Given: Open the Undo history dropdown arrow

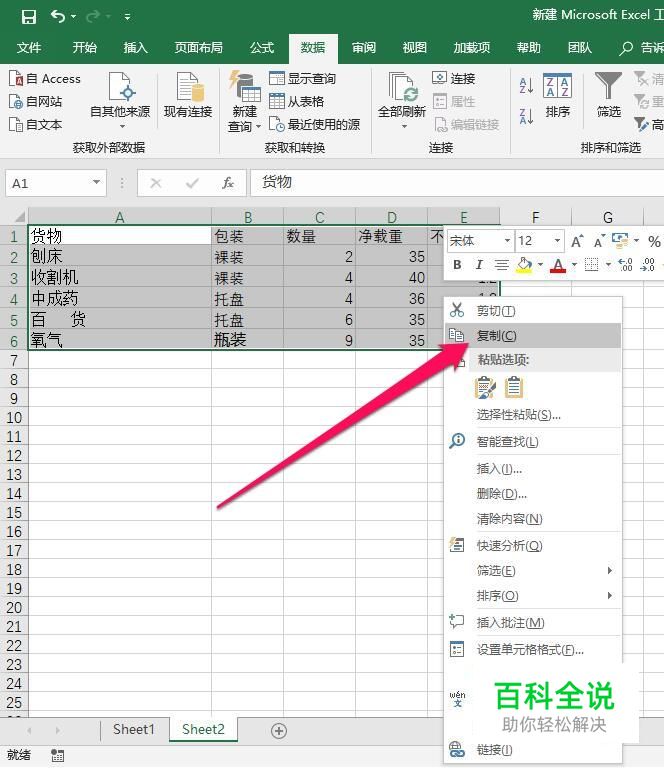Looking at the screenshot, I should [x=73, y=17].
